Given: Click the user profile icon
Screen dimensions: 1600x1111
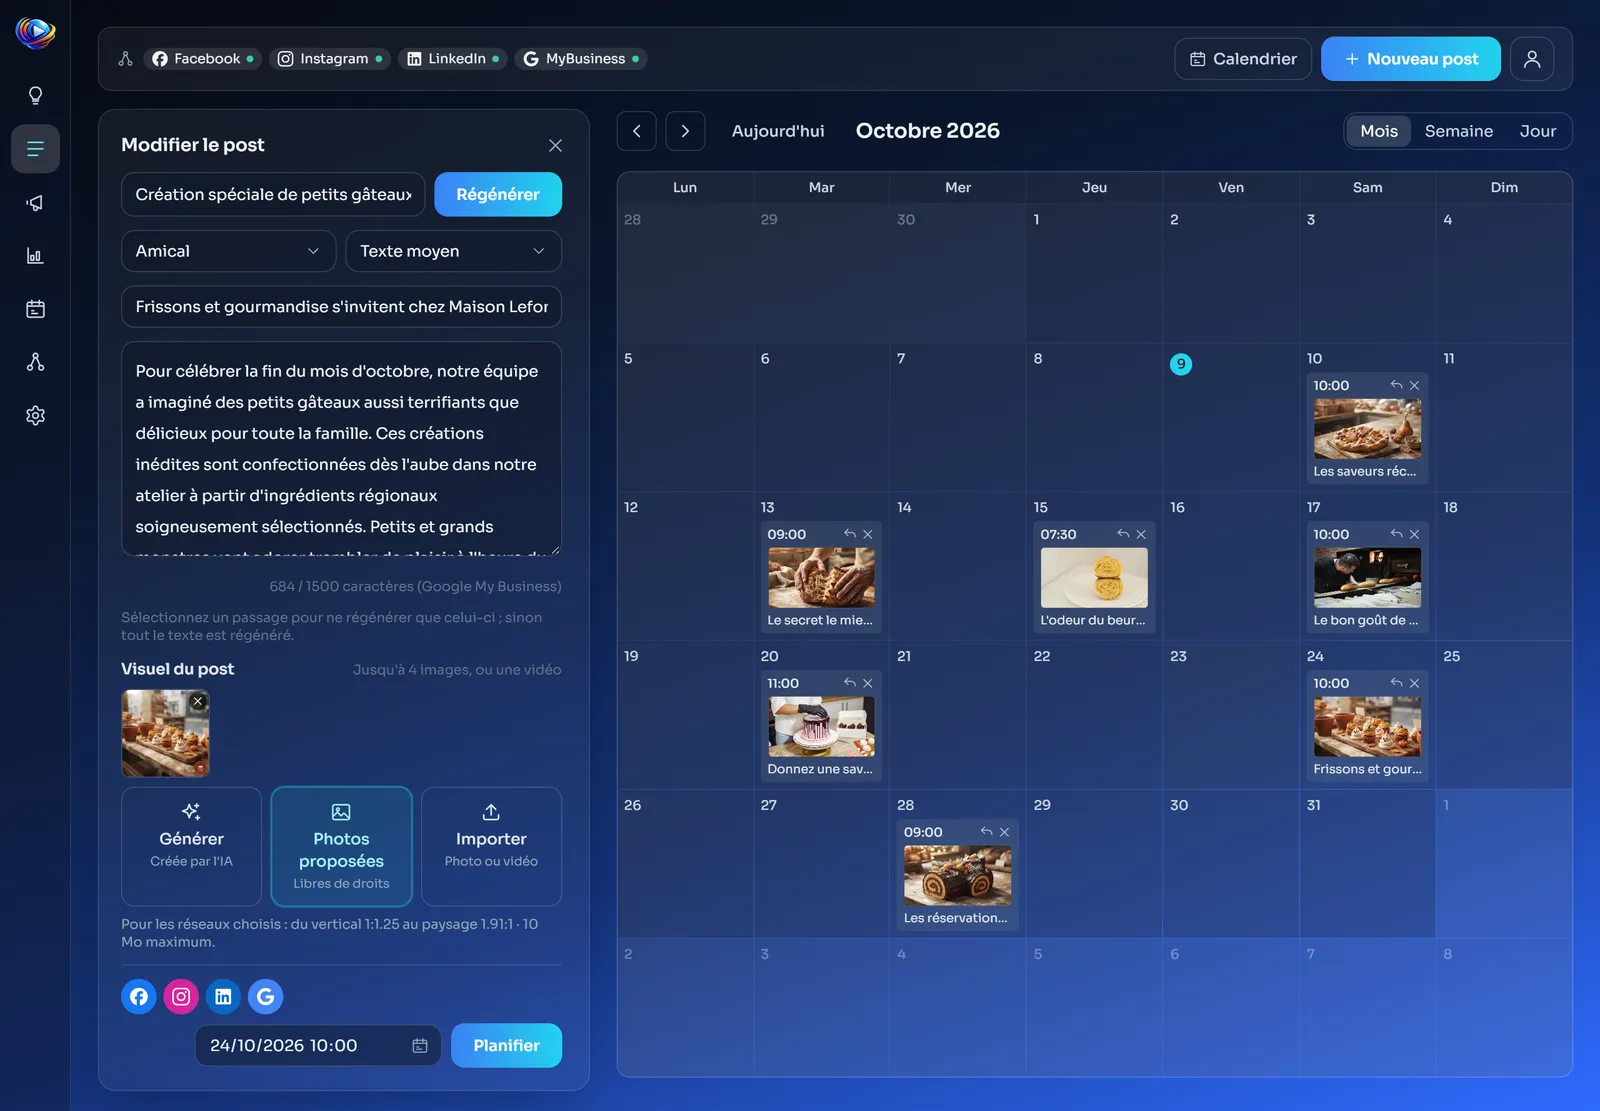Looking at the screenshot, I should point(1532,59).
